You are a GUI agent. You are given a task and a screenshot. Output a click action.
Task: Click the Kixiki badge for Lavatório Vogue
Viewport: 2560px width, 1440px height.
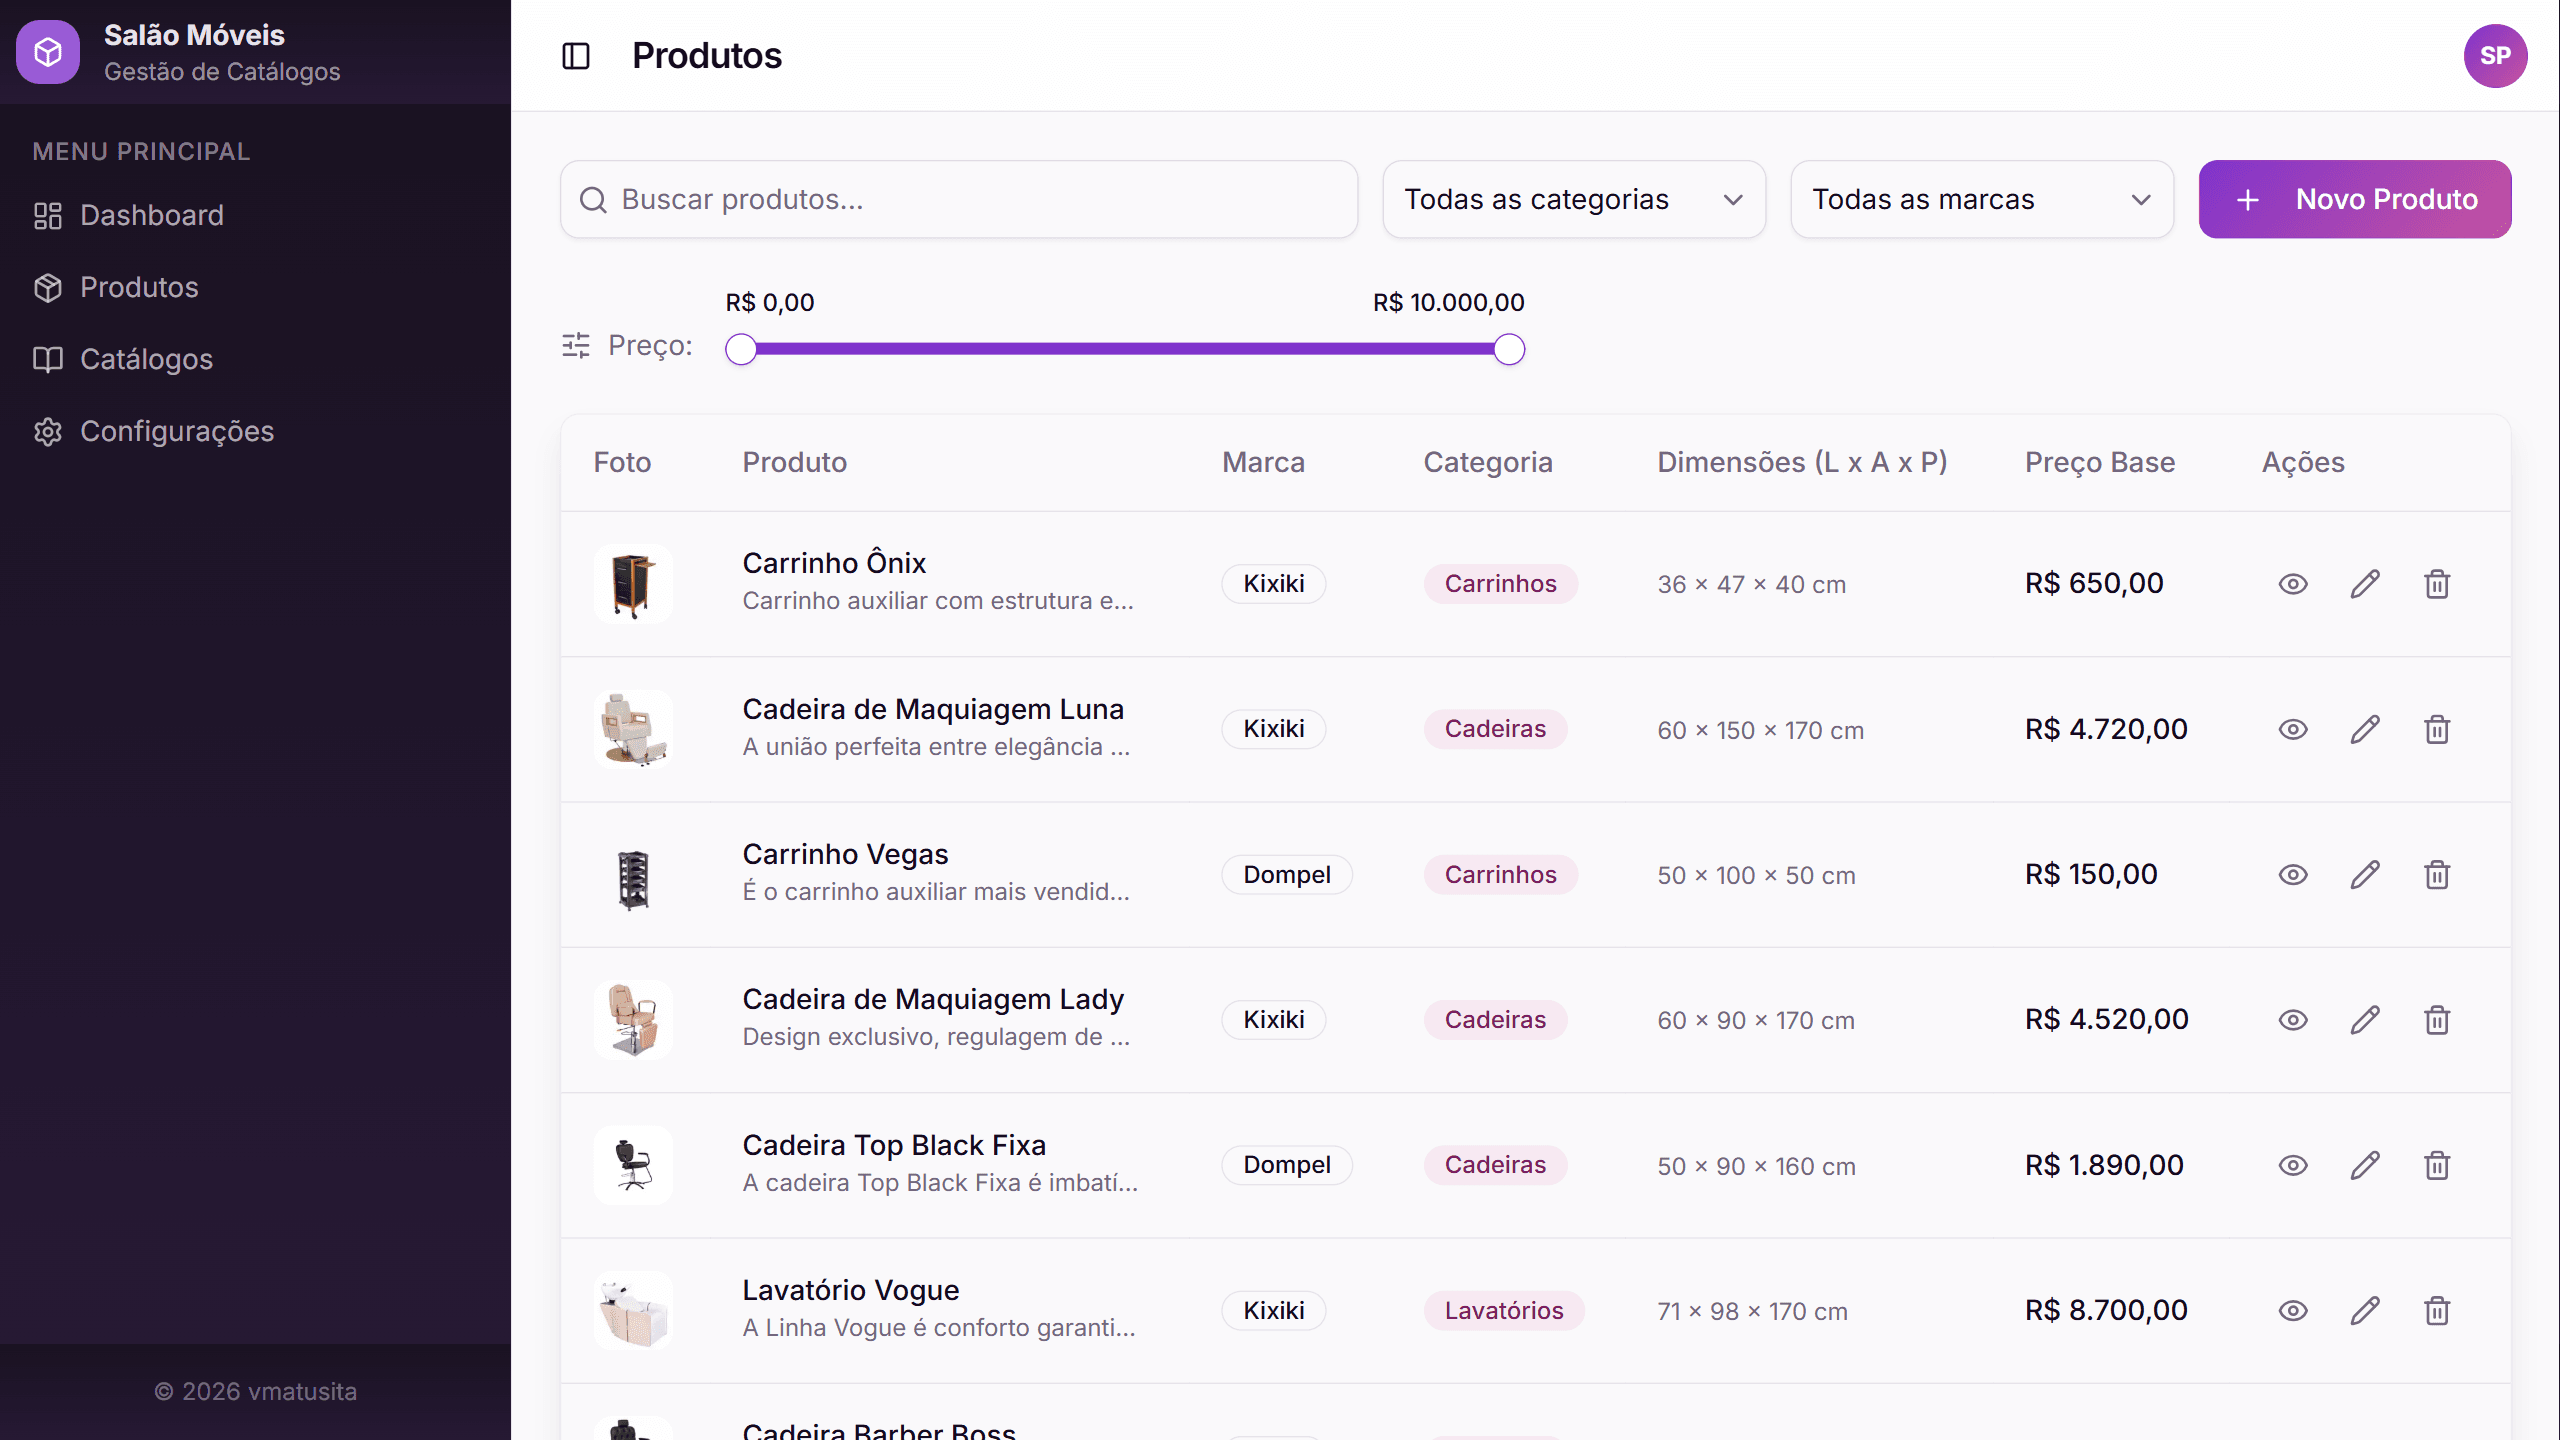coord(1273,1311)
